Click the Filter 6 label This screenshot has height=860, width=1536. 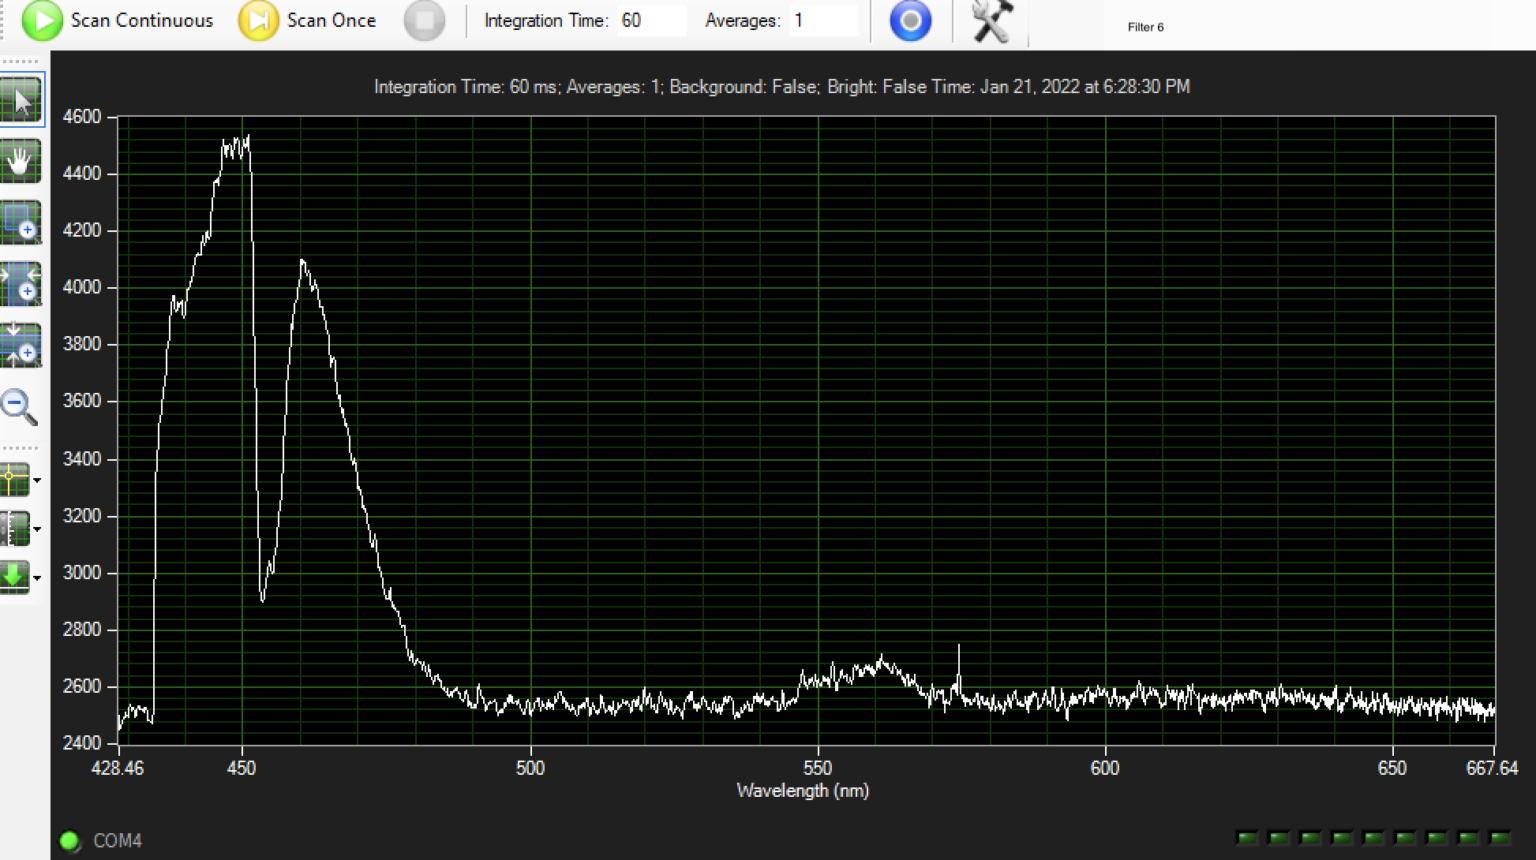click(x=1145, y=27)
